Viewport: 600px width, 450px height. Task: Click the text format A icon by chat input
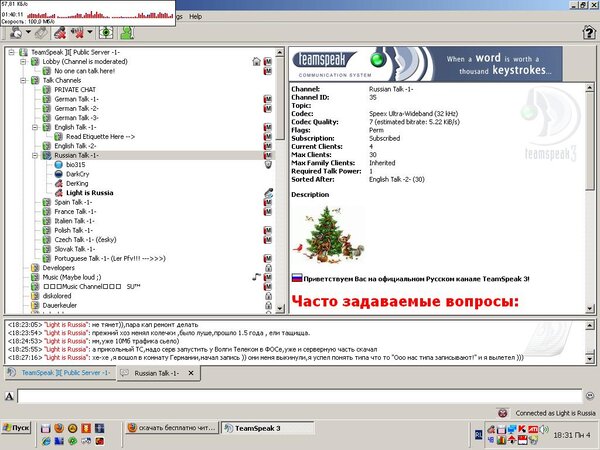pyautogui.click(x=9, y=397)
